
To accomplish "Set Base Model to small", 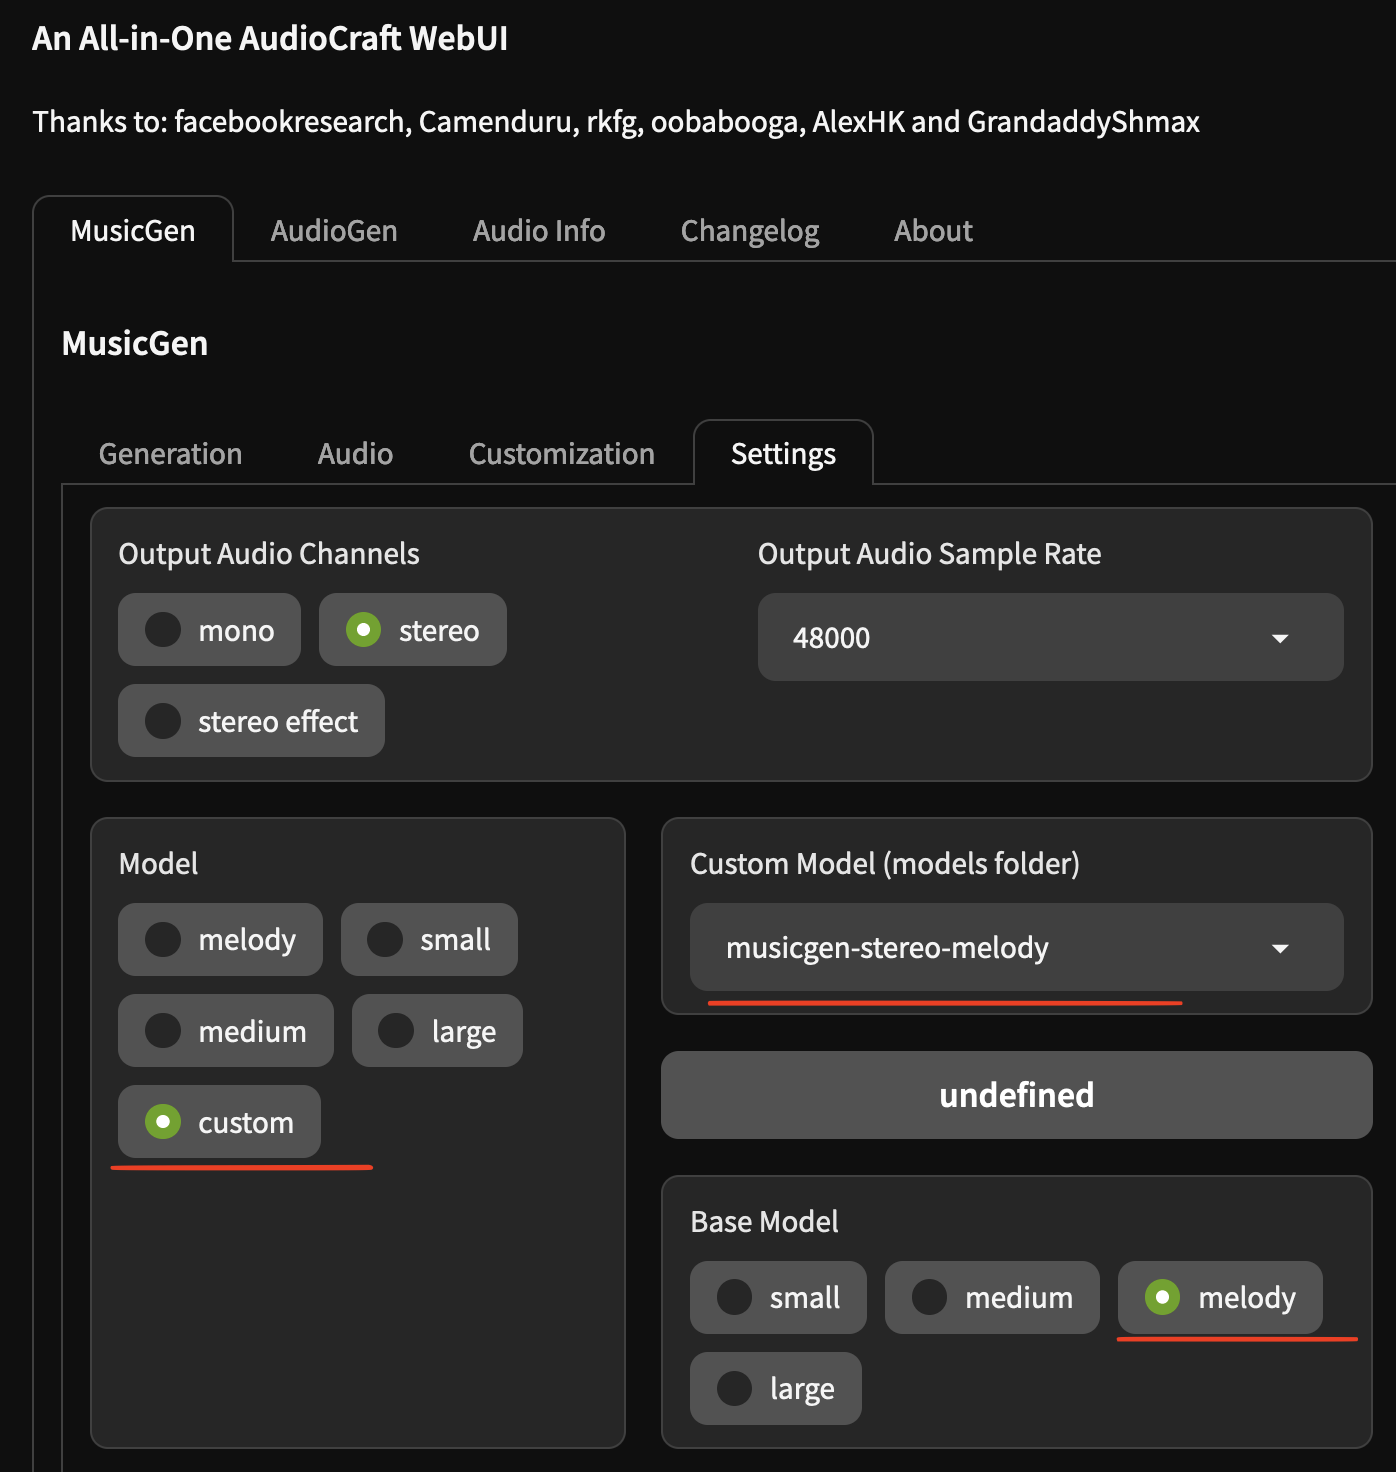I will (x=778, y=1297).
